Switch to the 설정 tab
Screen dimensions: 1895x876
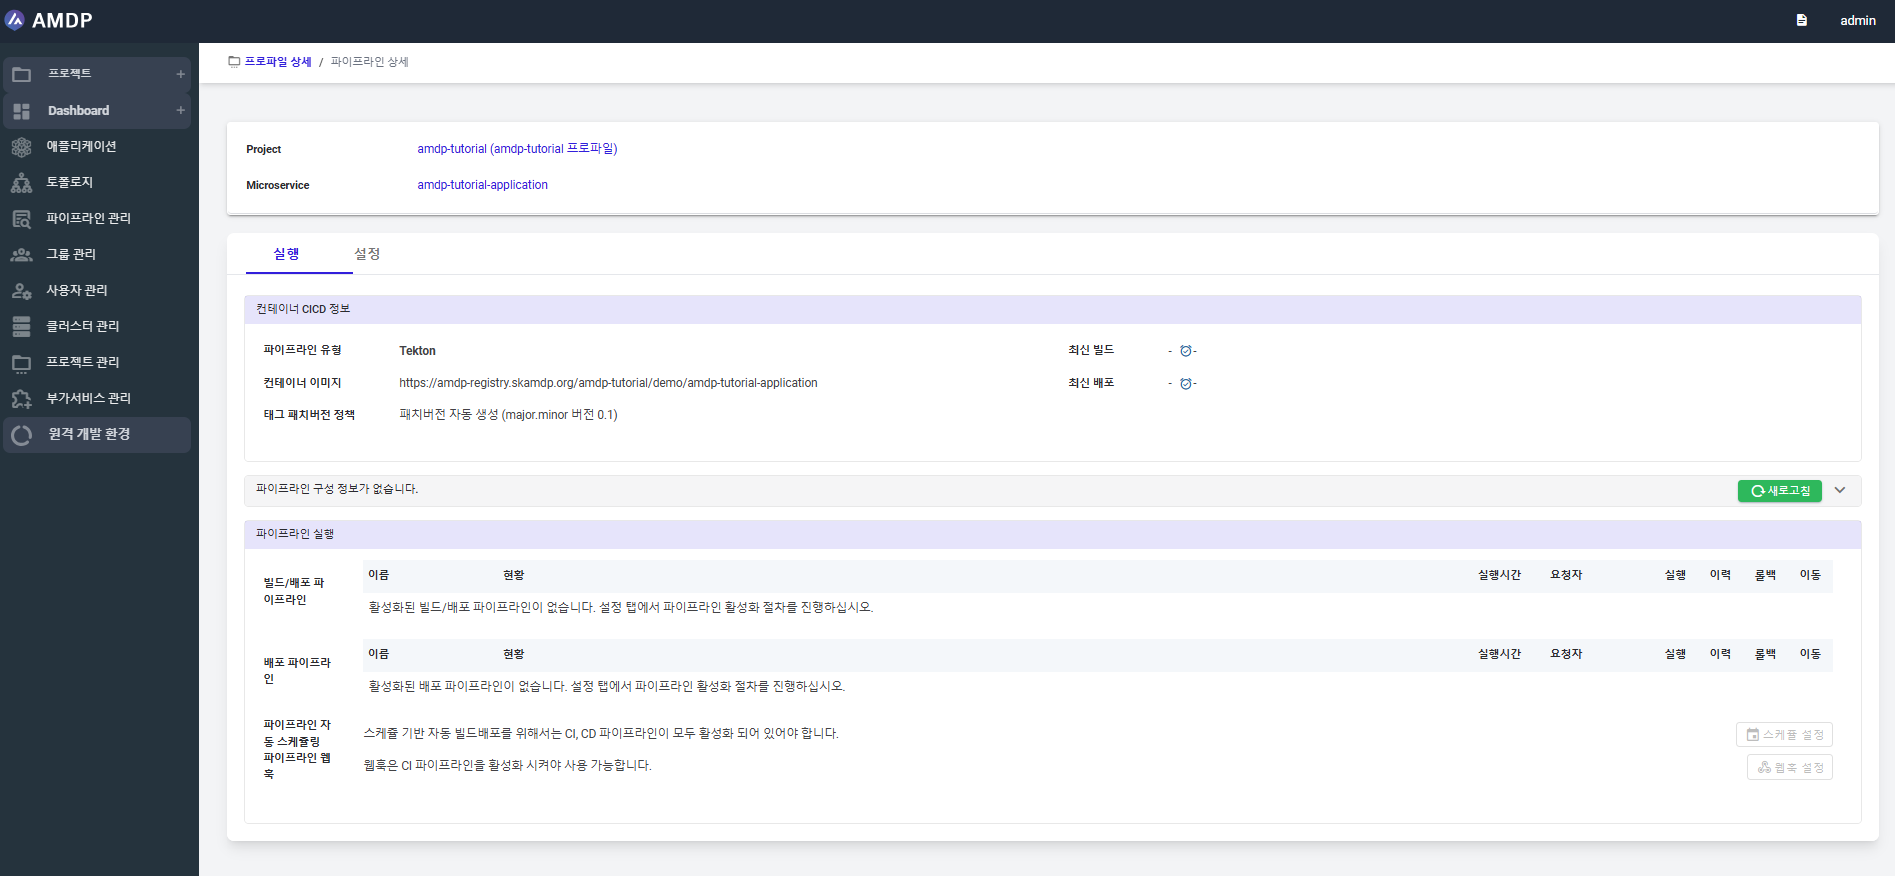(367, 254)
